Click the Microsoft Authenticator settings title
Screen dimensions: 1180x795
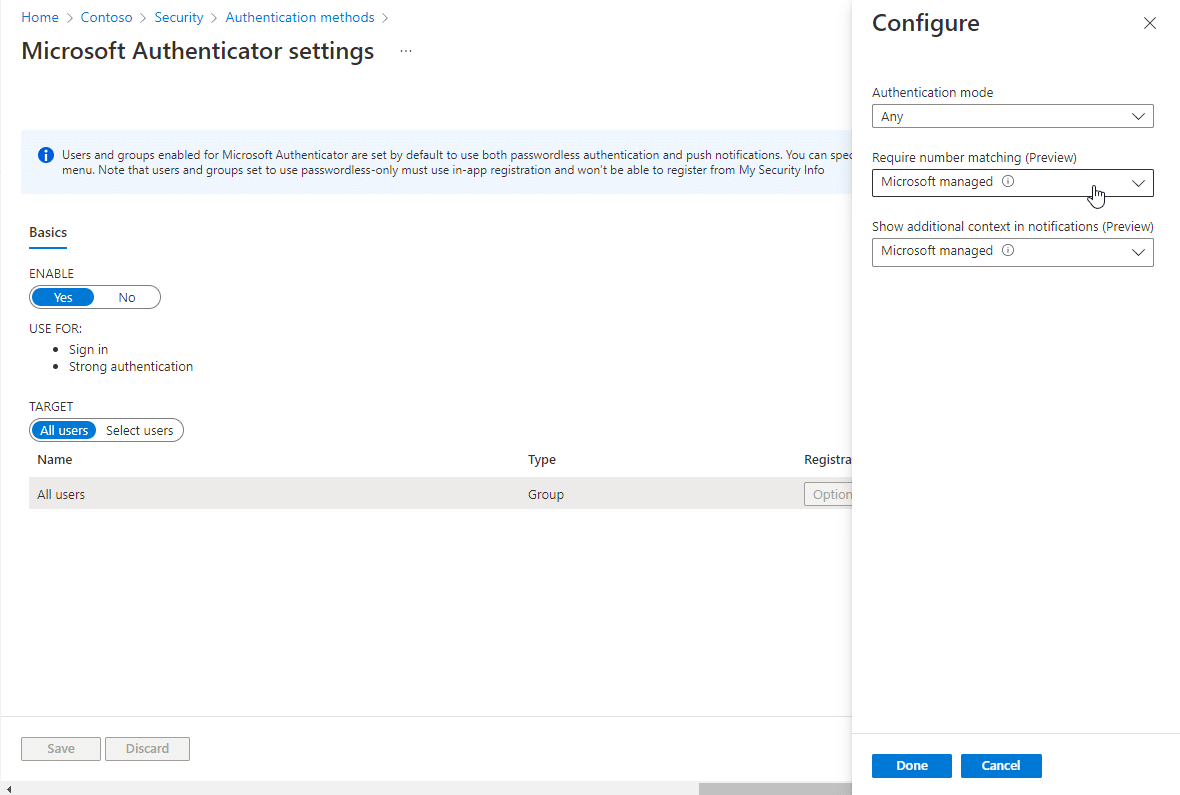198,51
